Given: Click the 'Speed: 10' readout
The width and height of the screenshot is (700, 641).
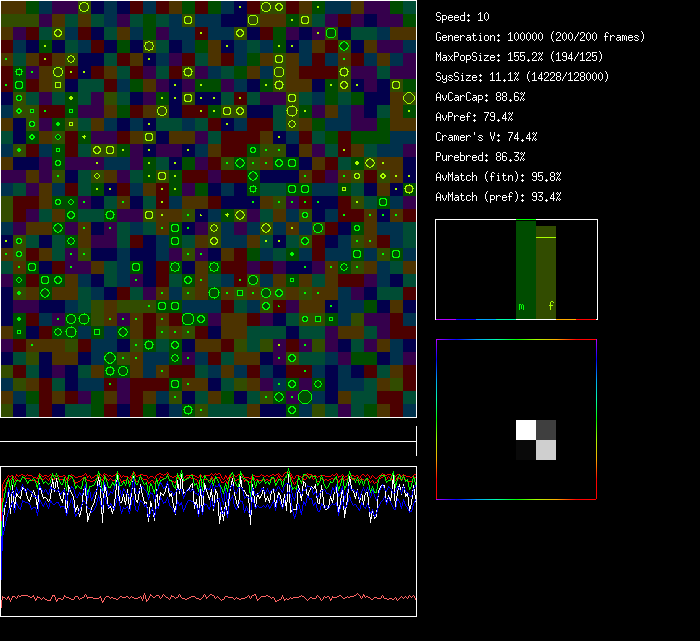Looking at the screenshot, I should pos(462,17).
